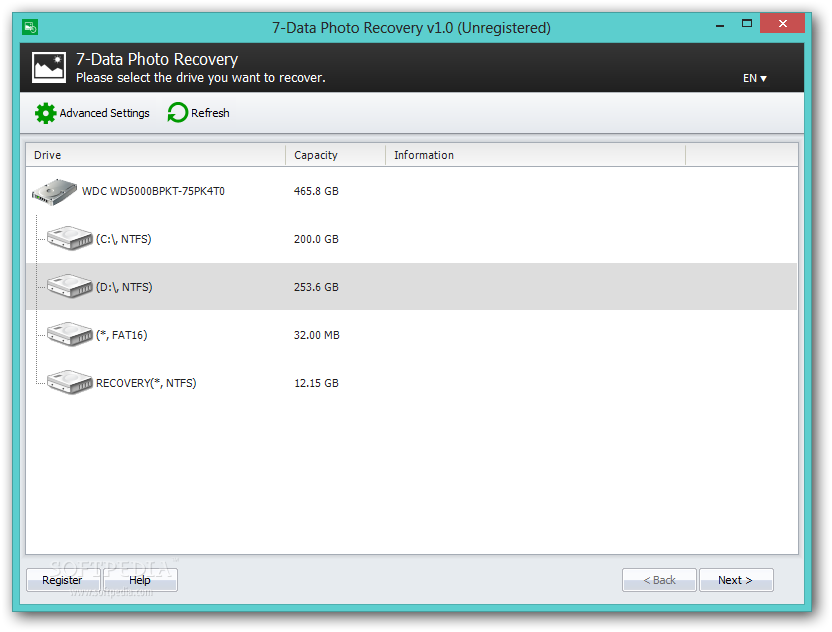832x632 pixels.
Task: Sort by the Drive column header
Action: [155, 155]
